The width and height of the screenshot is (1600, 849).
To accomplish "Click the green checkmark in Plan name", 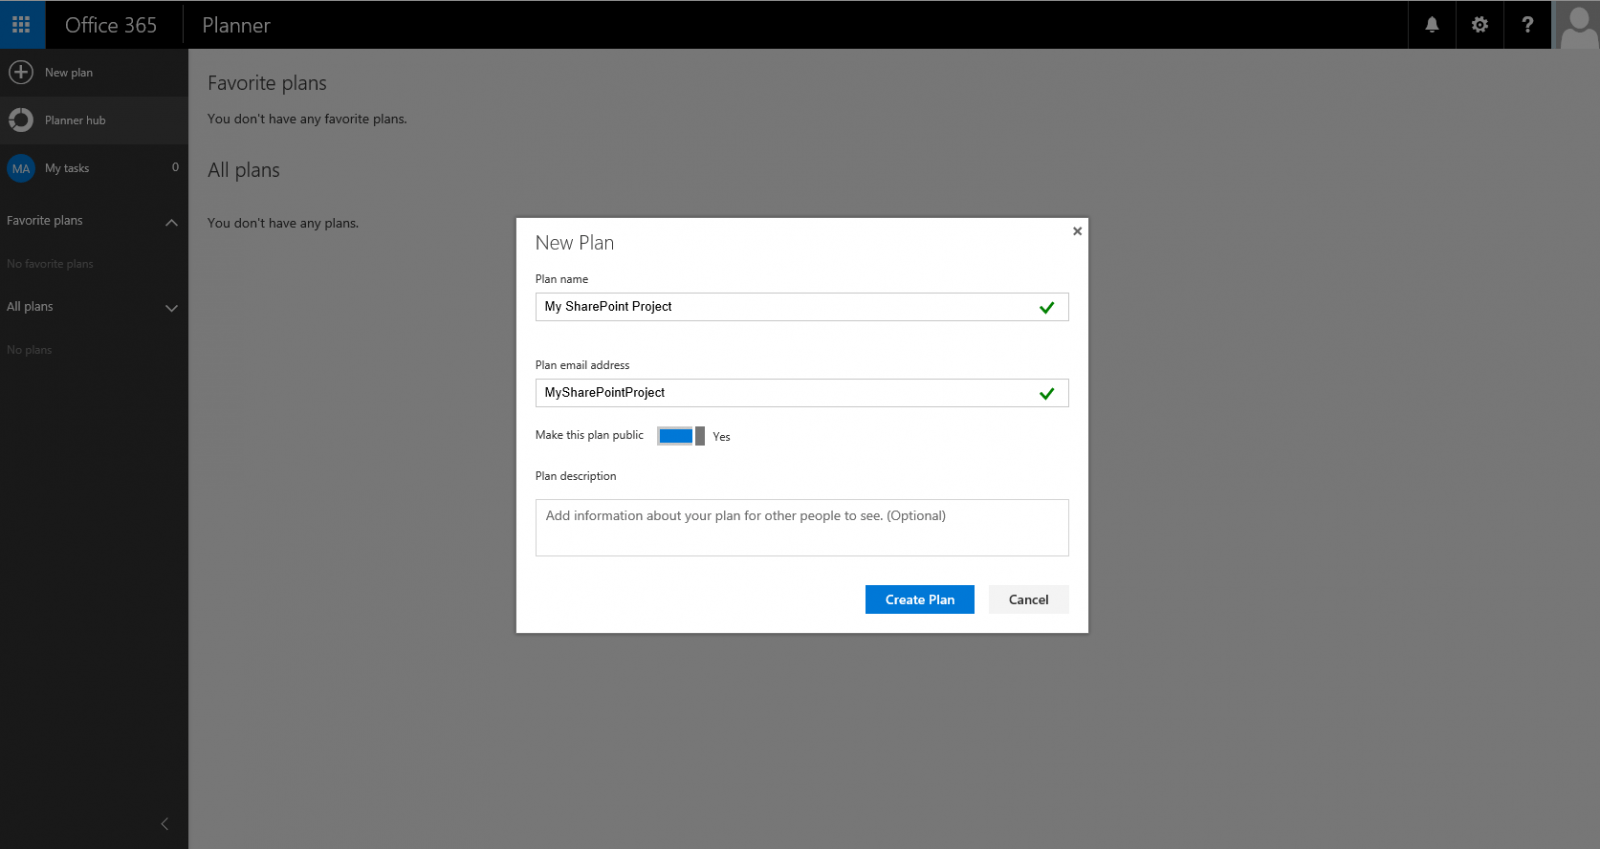I will coord(1047,308).
